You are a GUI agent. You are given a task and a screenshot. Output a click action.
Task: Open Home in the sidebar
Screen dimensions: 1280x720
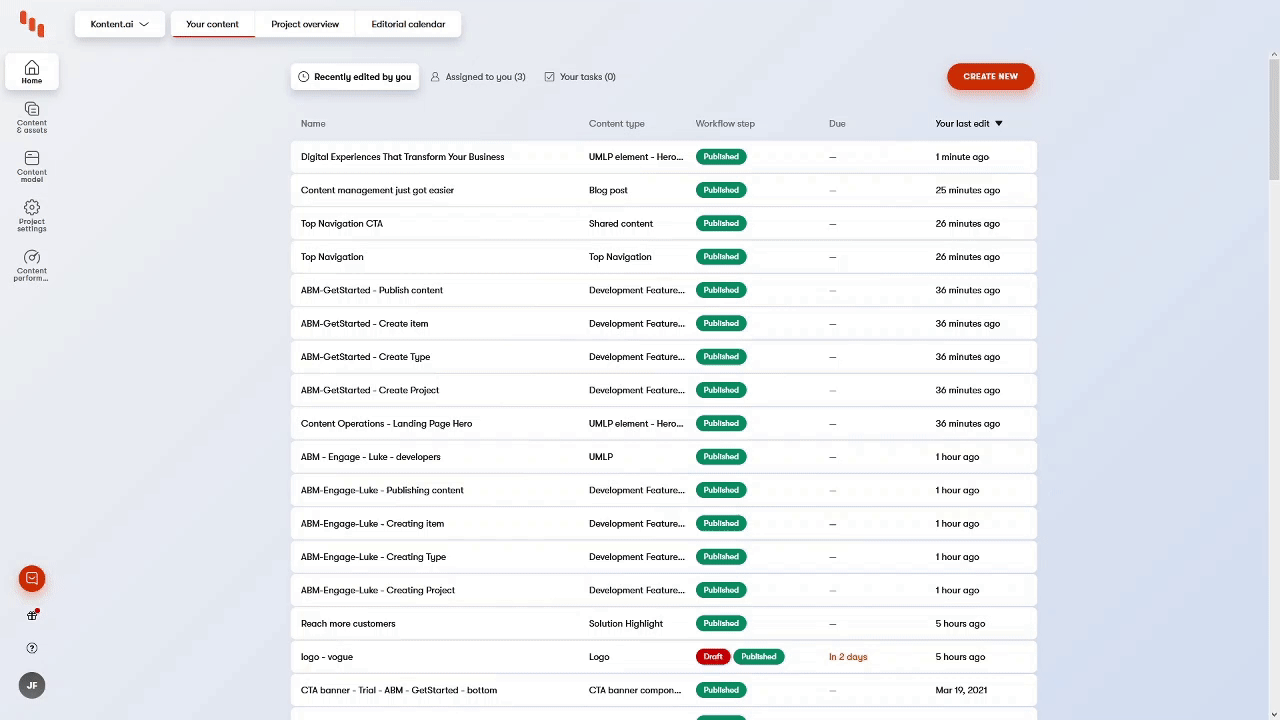[x=32, y=72]
